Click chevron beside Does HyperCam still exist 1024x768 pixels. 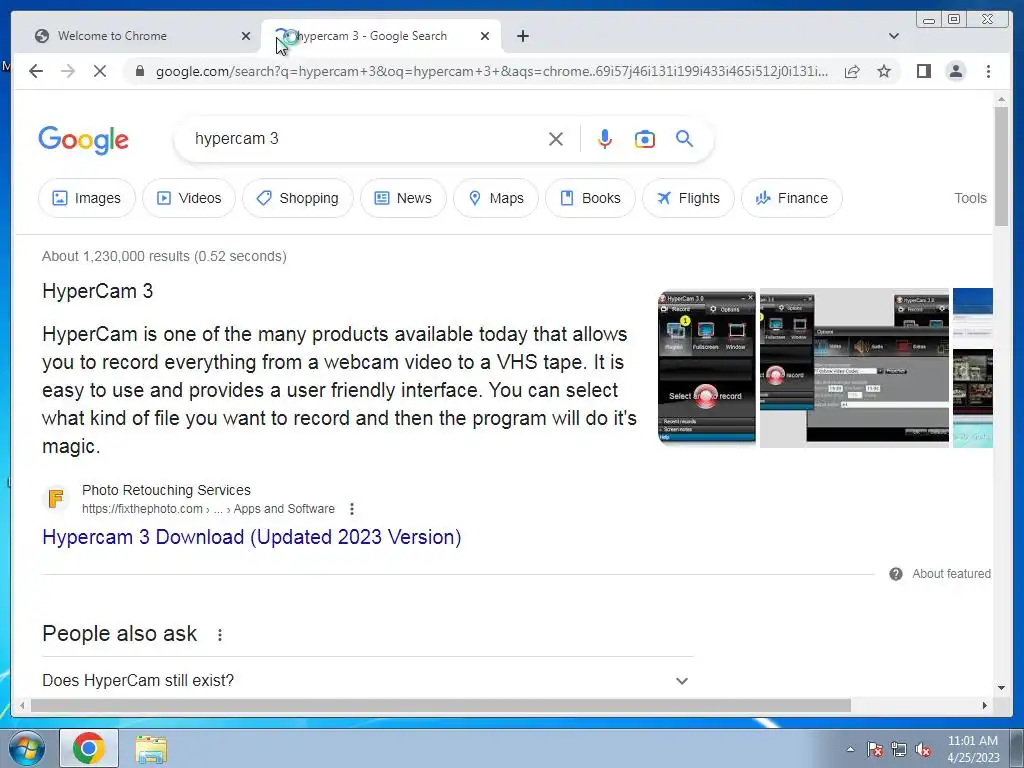click(682, 680)
